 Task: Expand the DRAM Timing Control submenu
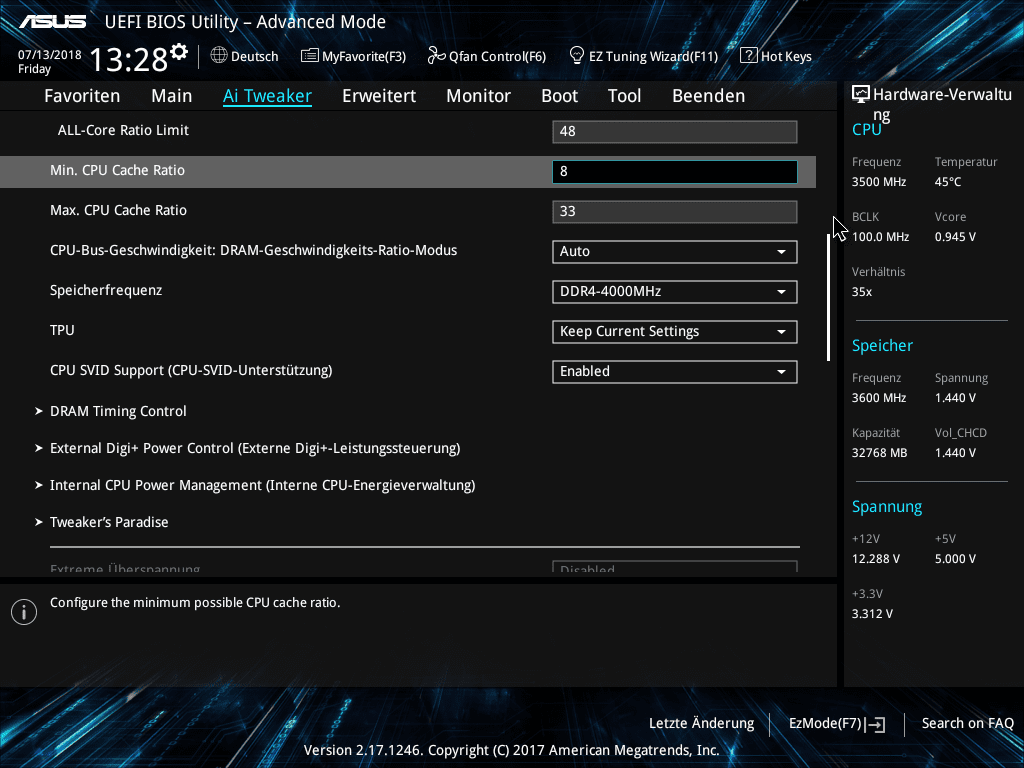(x=118, y=411)
